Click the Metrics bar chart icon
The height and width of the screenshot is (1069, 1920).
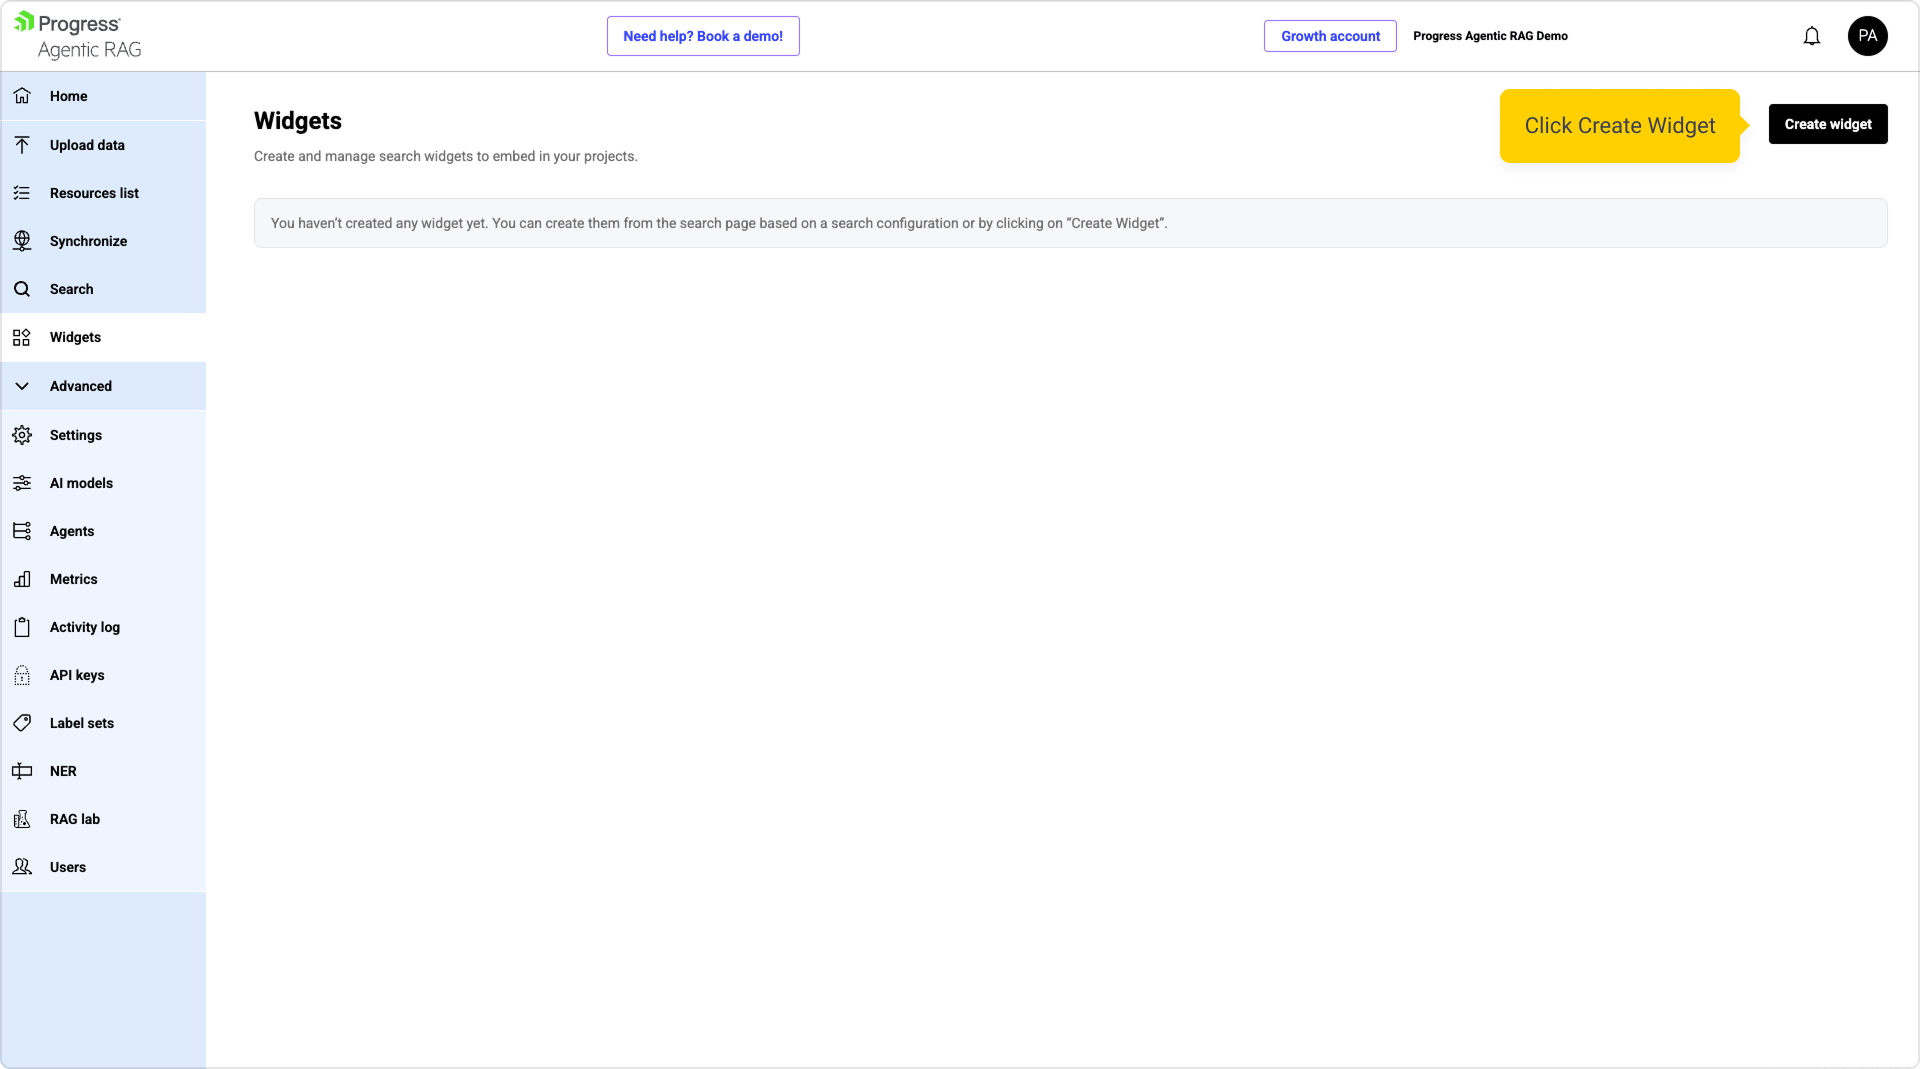[22, 579]
